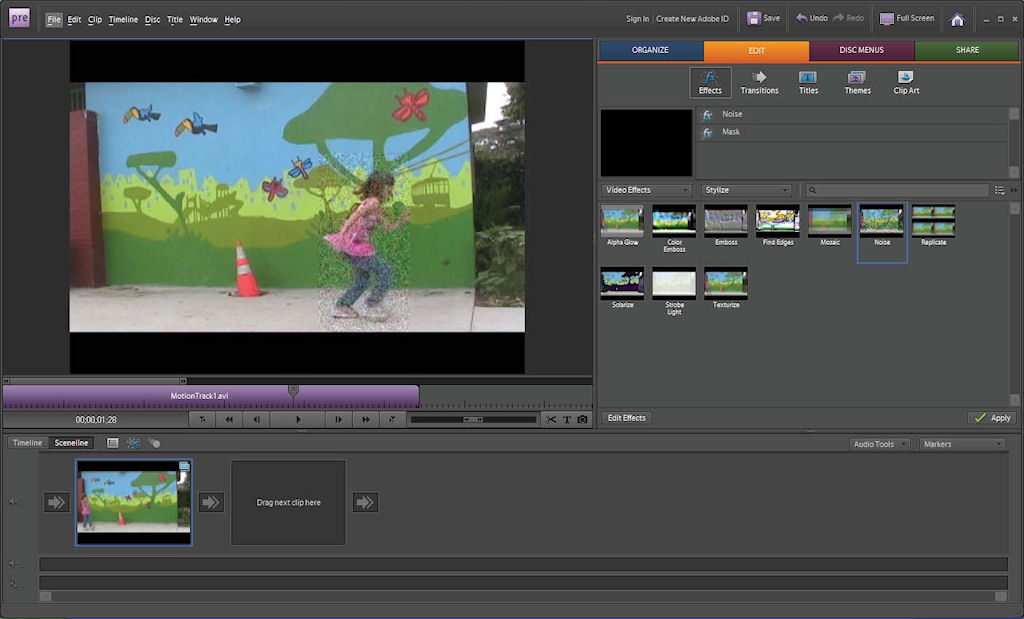The width and height of the screenshot is (1024, 619).
Task: Click the add text T icon
Action: click(x=566, y=420)
